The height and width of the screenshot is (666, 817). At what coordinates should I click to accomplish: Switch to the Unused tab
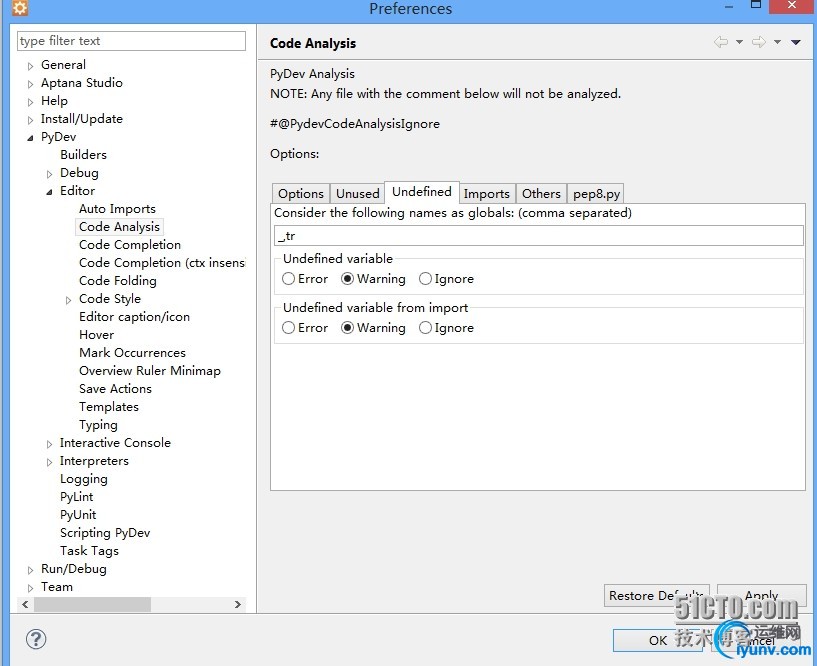coord(357,193)
